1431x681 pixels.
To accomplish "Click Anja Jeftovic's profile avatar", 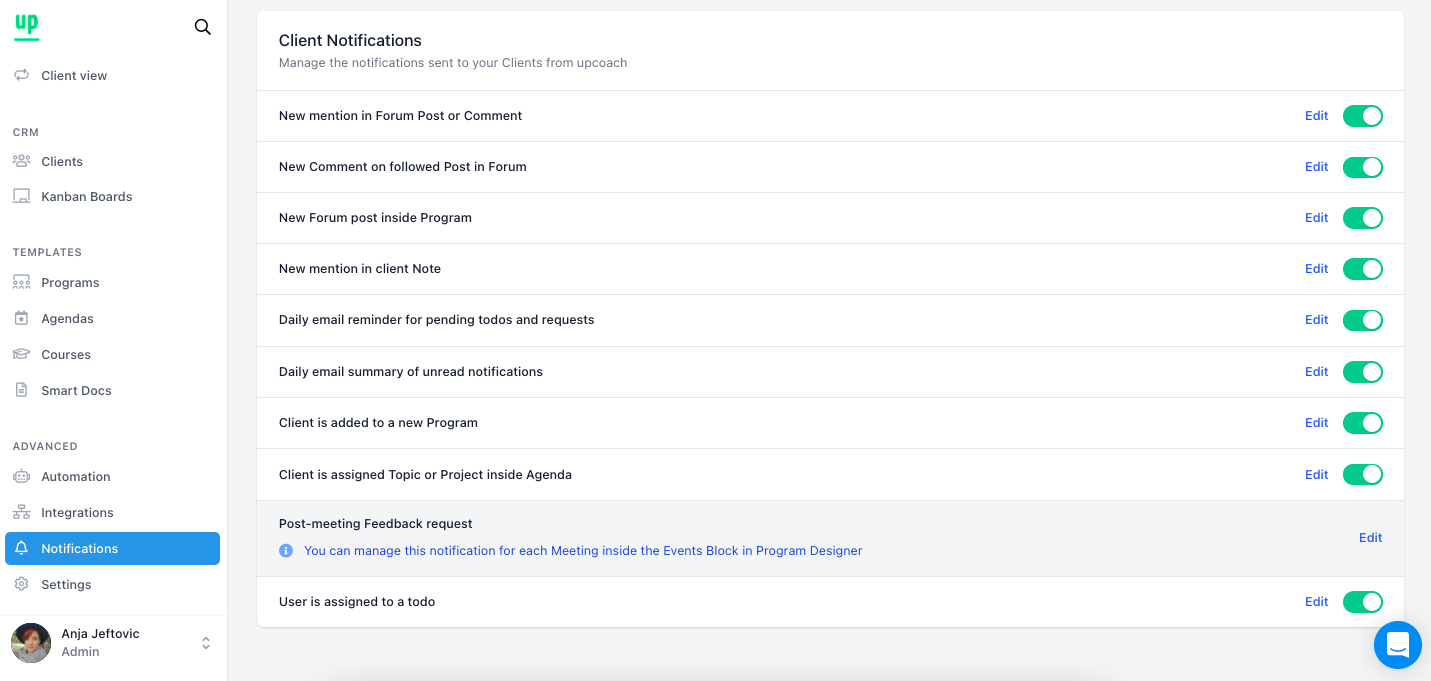I will [31, 643].
